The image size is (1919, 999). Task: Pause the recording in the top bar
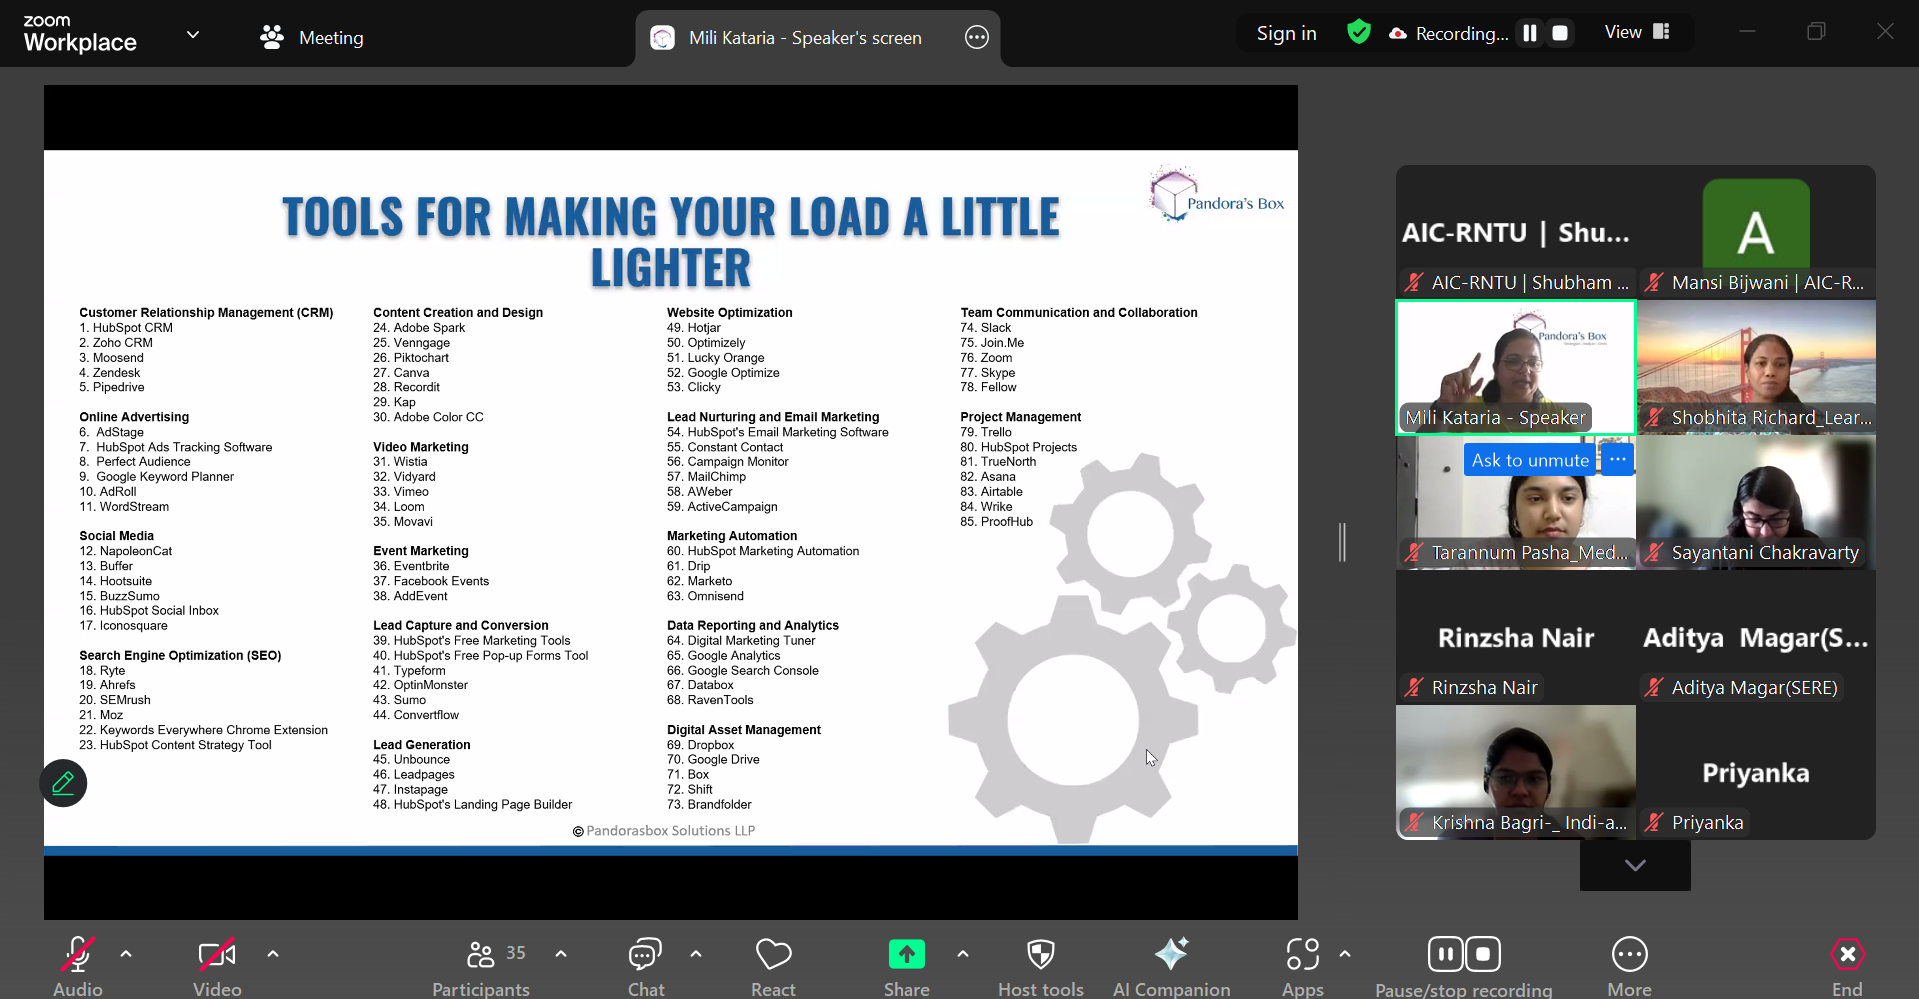coord(1529,33)
